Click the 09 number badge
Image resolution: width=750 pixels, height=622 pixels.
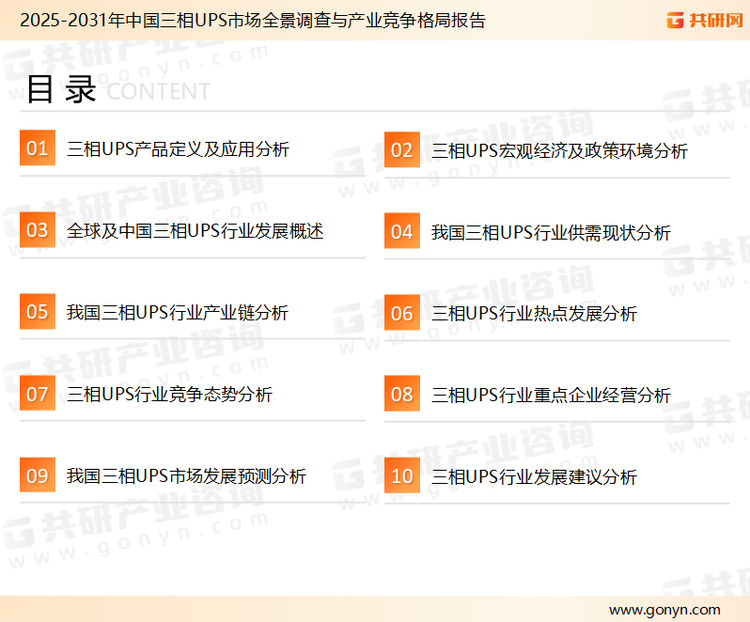pyautogui.click(x=37, y=475)
